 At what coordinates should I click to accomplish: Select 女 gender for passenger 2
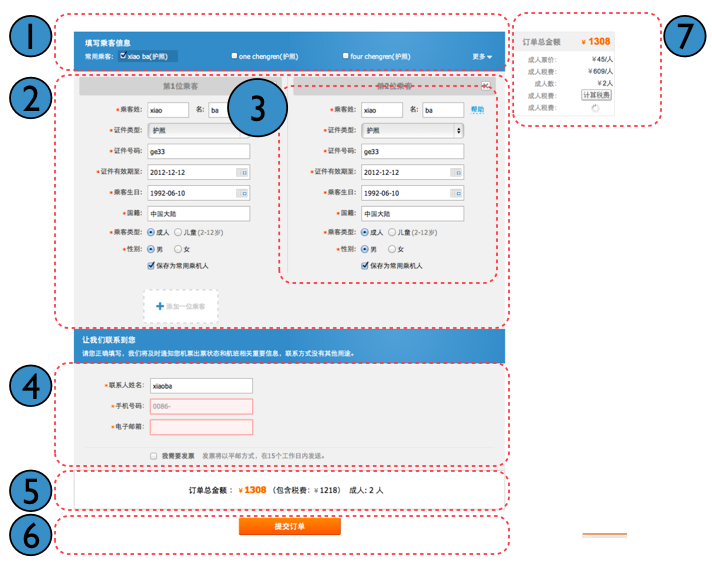[393, 248]
